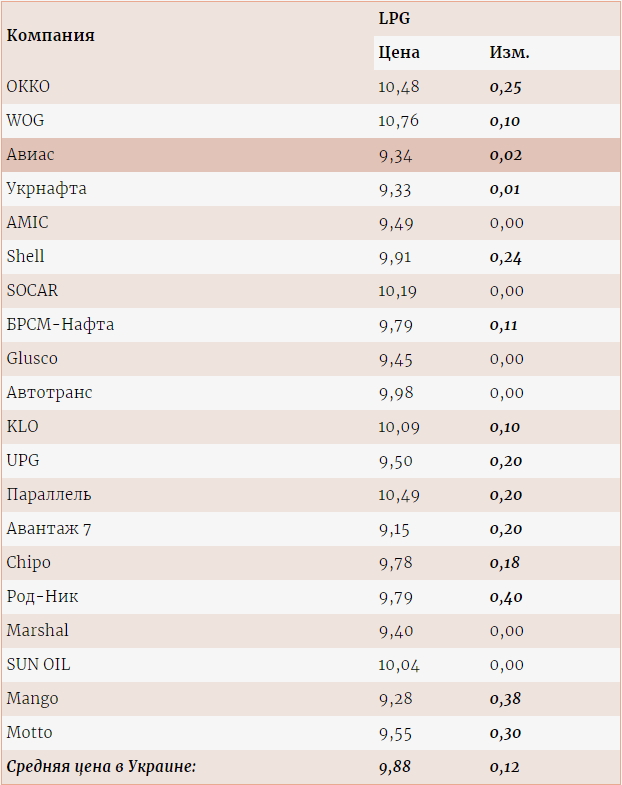Click the Glusco price 9,45
Screen dimensions: 622x785
click(x=396, y=359)
